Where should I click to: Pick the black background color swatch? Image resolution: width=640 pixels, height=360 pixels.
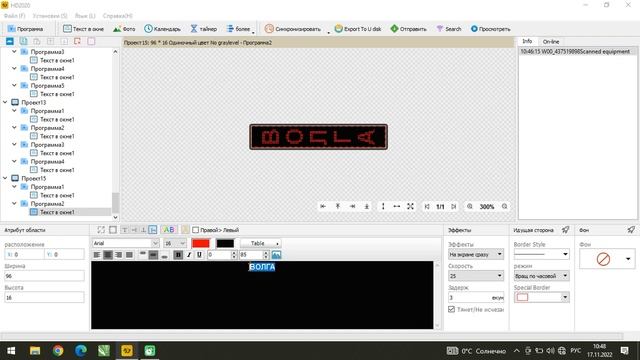click(x=225, y=243)
